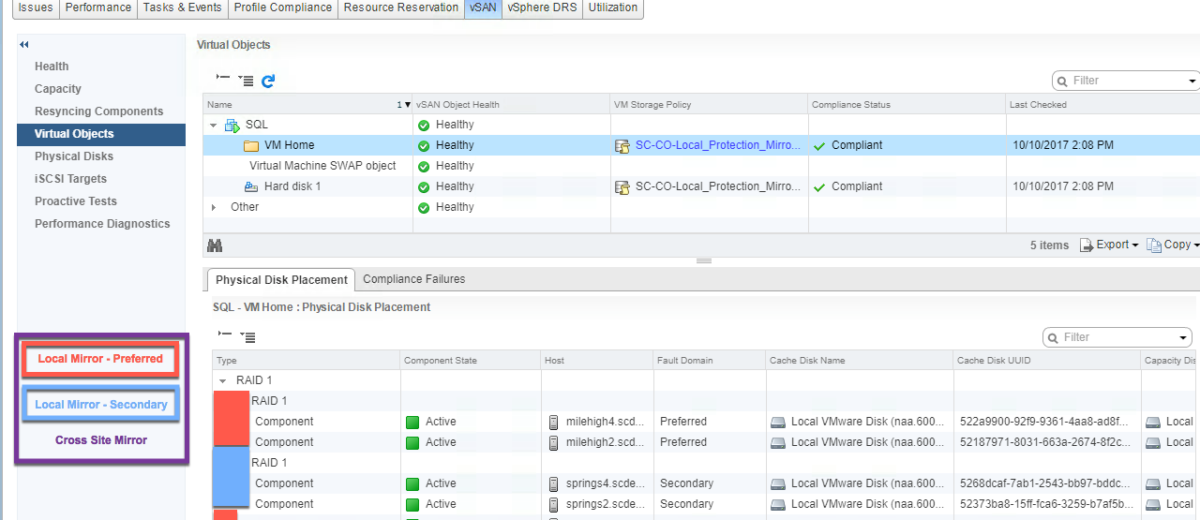1200x520 pixels.
Task: Click the refresh icon in Virtual Objects toolbar
Action: [x=268, y=81]
